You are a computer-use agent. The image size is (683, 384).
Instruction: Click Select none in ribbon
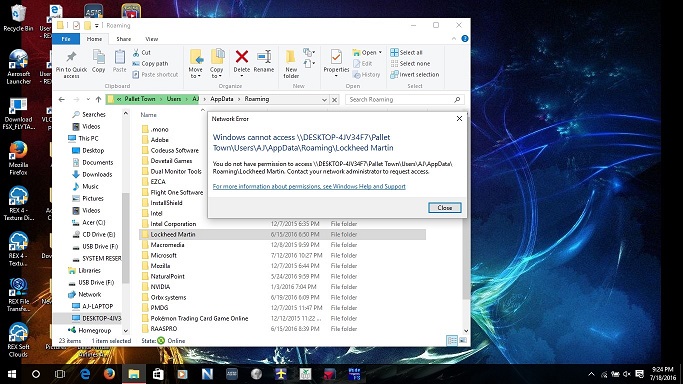pos(410,64)
